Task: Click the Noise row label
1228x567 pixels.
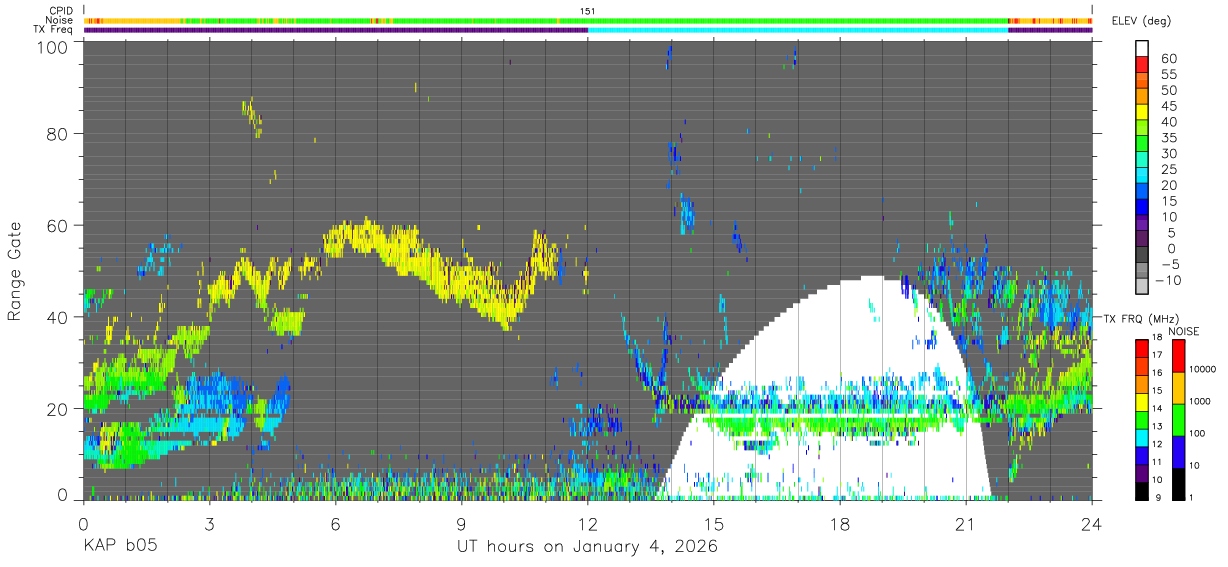Action: [60, 20]
